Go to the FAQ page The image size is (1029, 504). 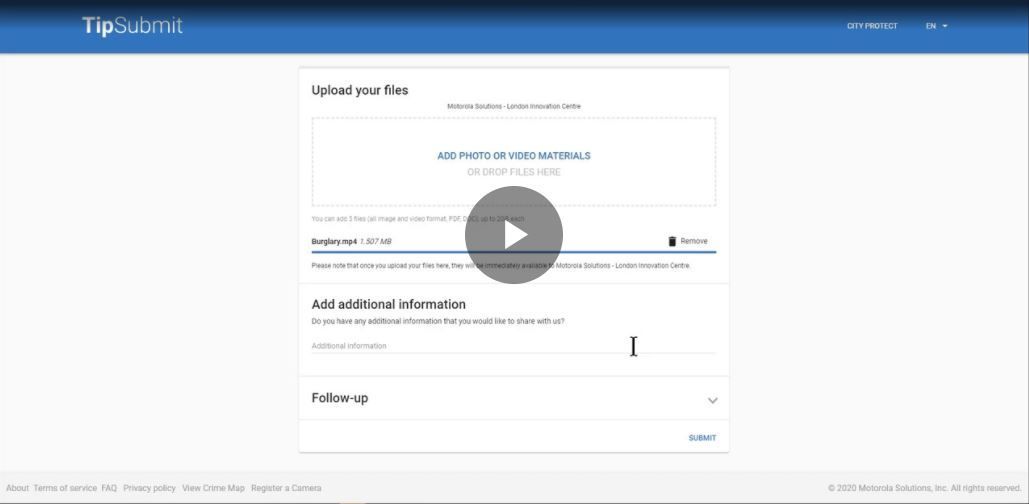[109, 488]
